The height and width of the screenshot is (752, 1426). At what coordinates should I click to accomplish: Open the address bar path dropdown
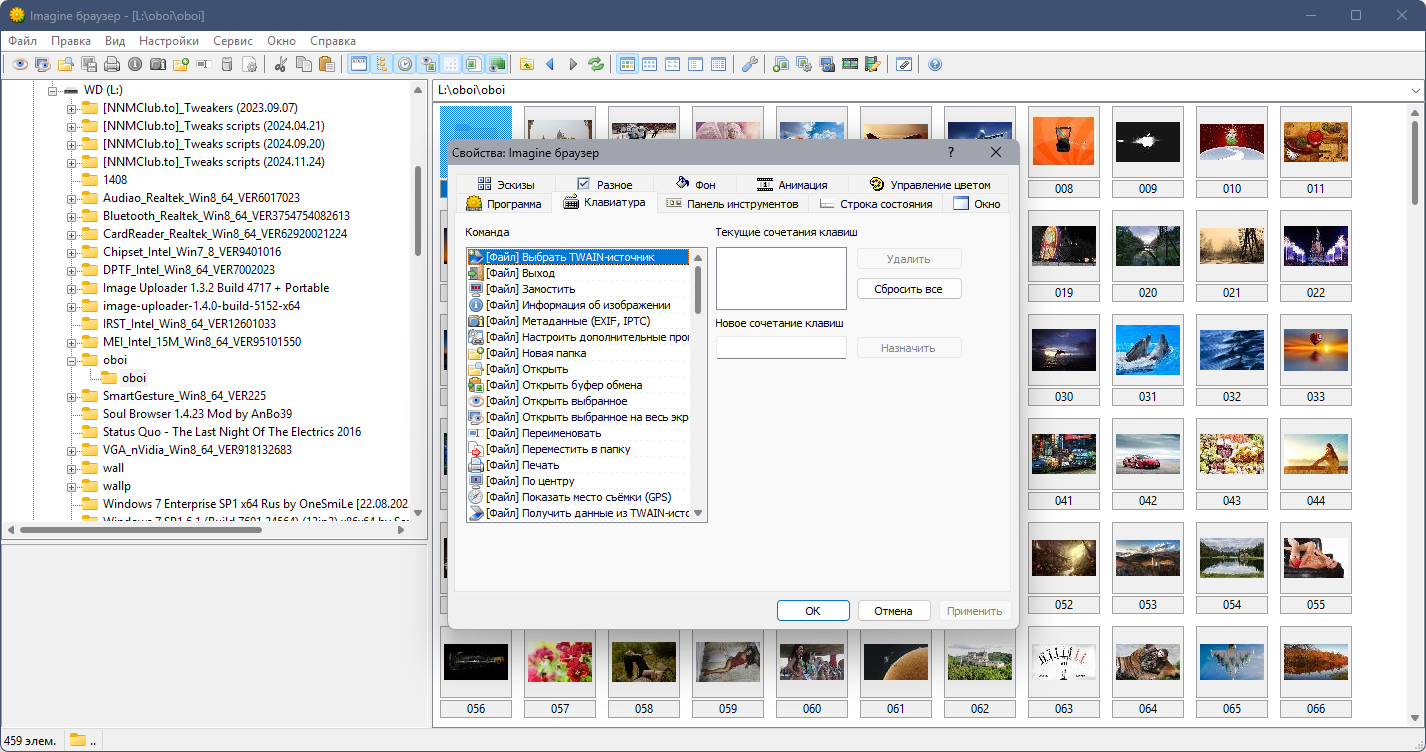(1415, 90)
